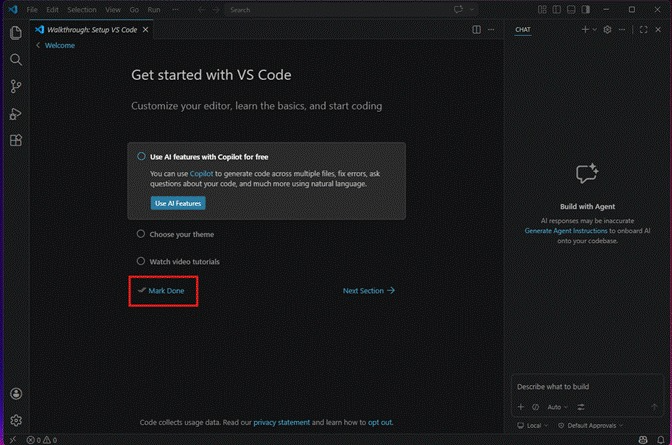Split the editor to the right
Image resolution: width=672 pixels, height=445 pixels.
476,30
